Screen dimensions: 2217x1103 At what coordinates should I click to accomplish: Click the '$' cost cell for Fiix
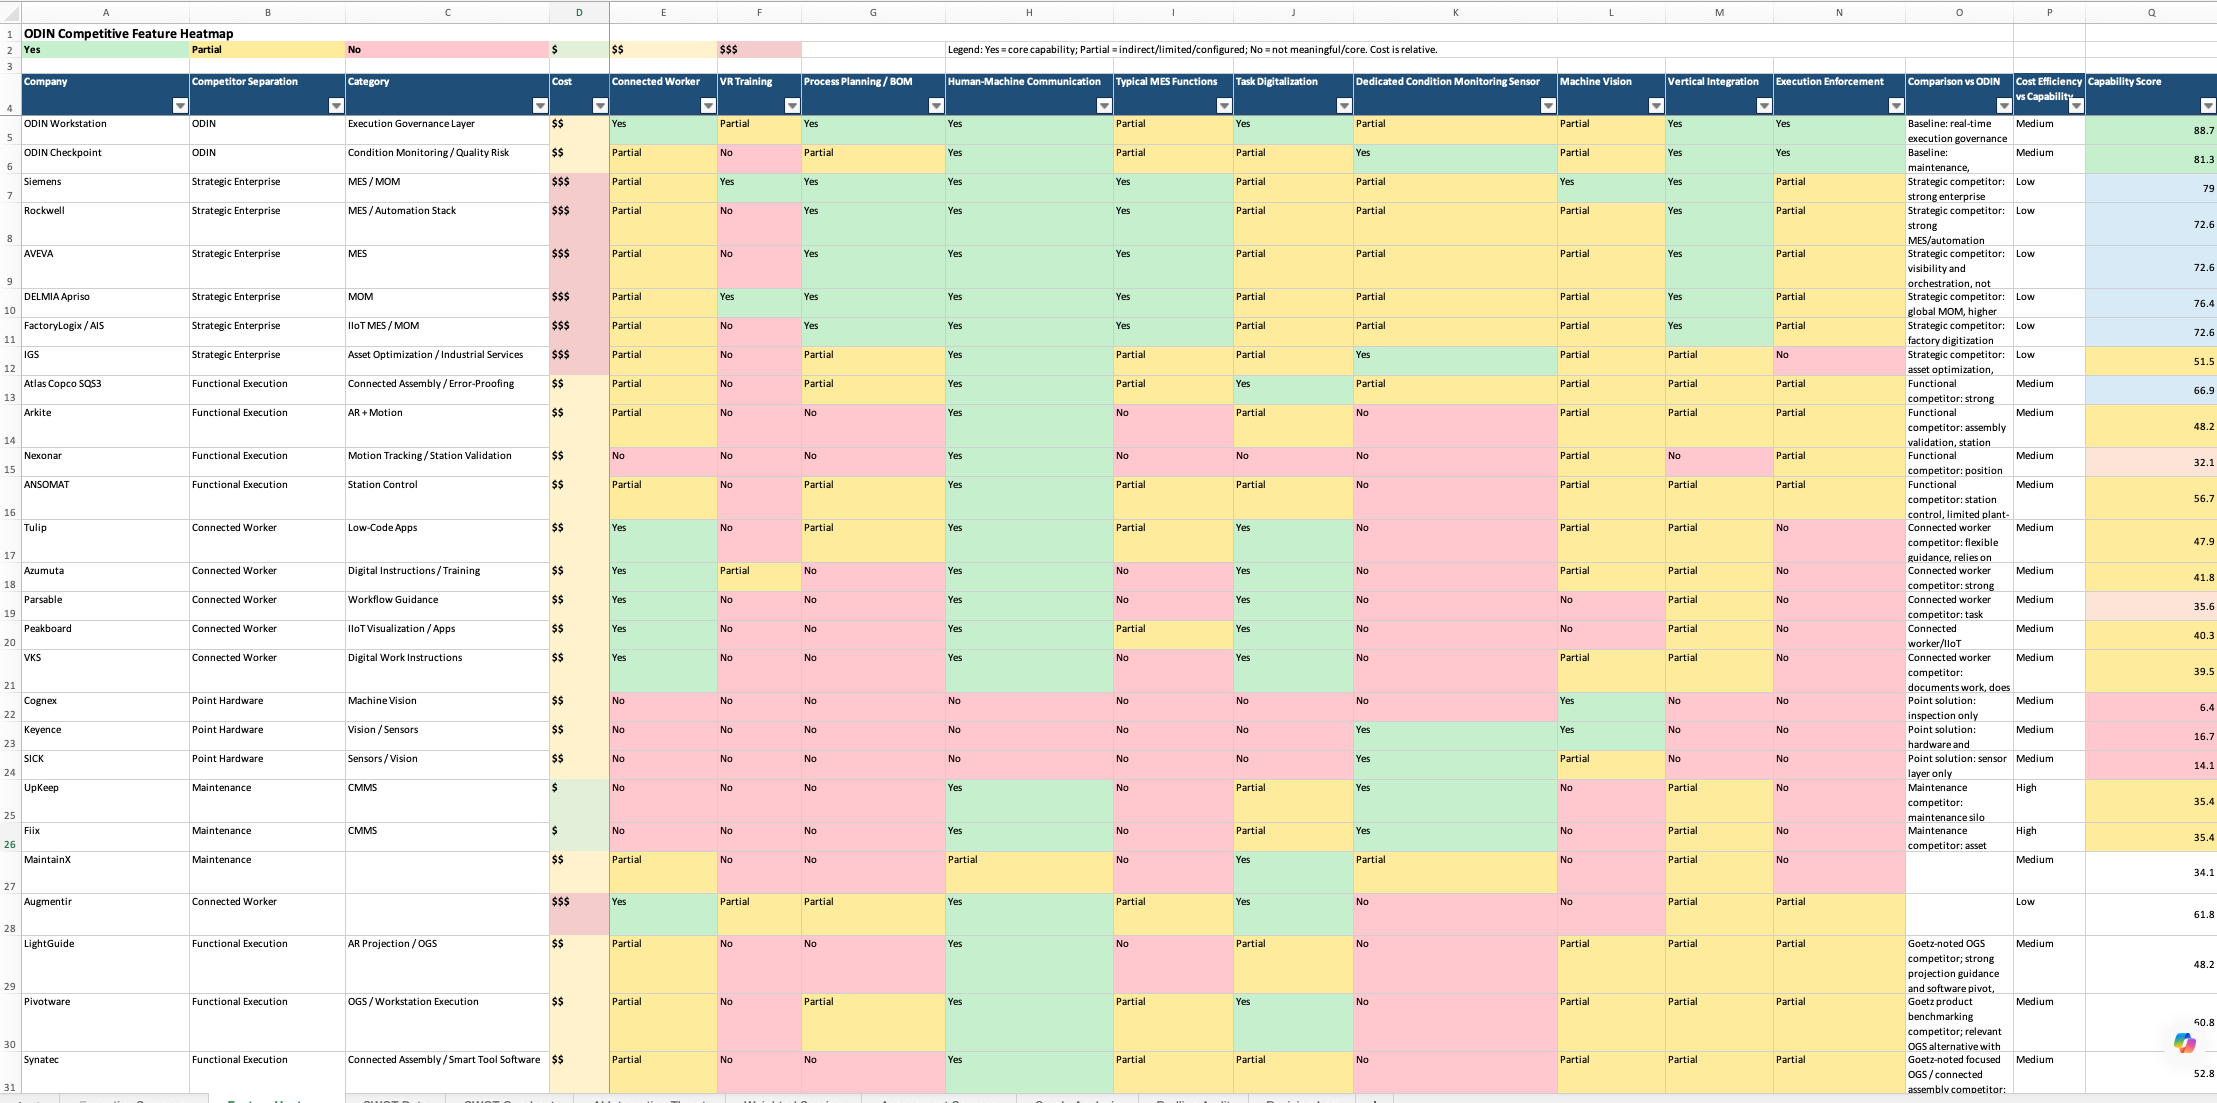579,837
